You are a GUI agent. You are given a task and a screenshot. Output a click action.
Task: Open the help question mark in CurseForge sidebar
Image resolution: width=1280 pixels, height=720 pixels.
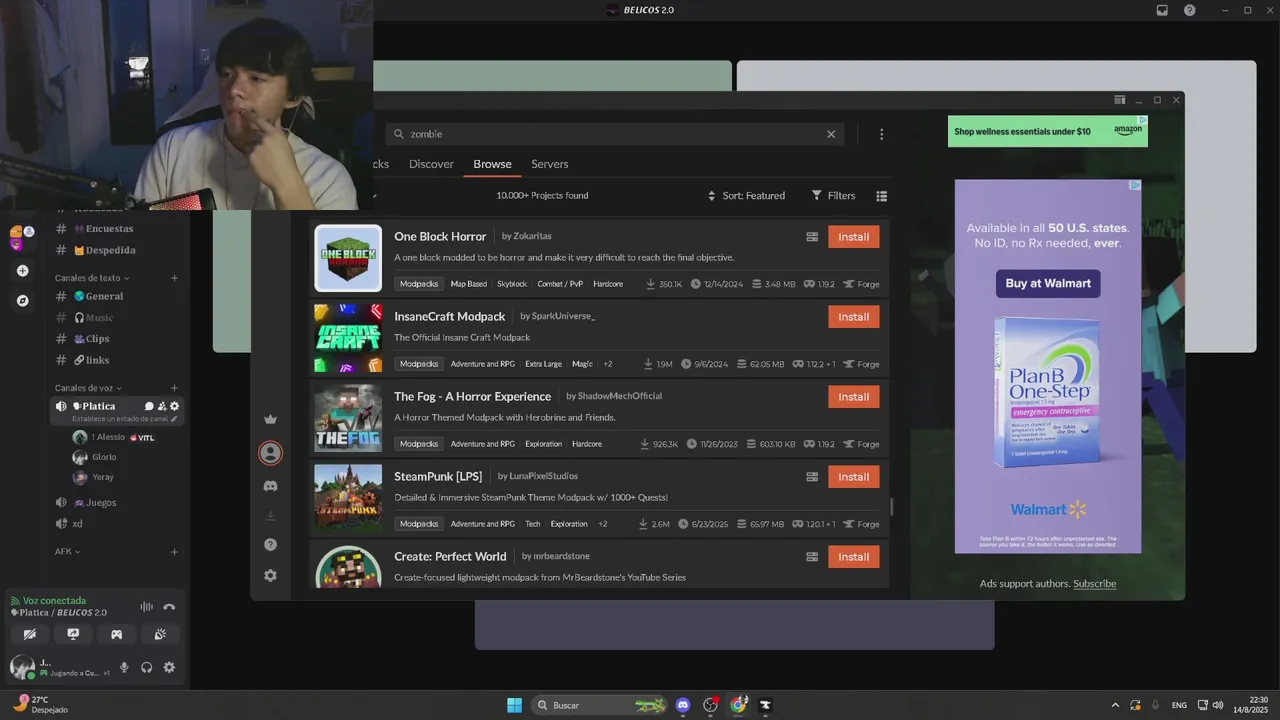coord(270,545)
